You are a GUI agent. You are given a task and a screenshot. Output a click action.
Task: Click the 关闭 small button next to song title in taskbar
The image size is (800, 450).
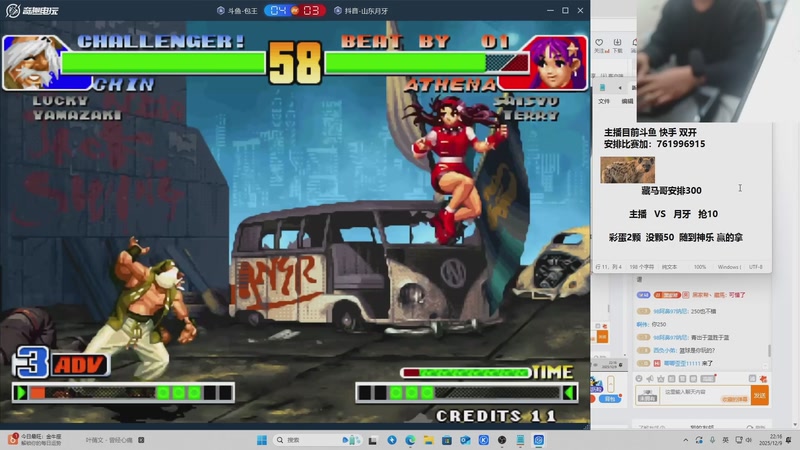[141, 440]
